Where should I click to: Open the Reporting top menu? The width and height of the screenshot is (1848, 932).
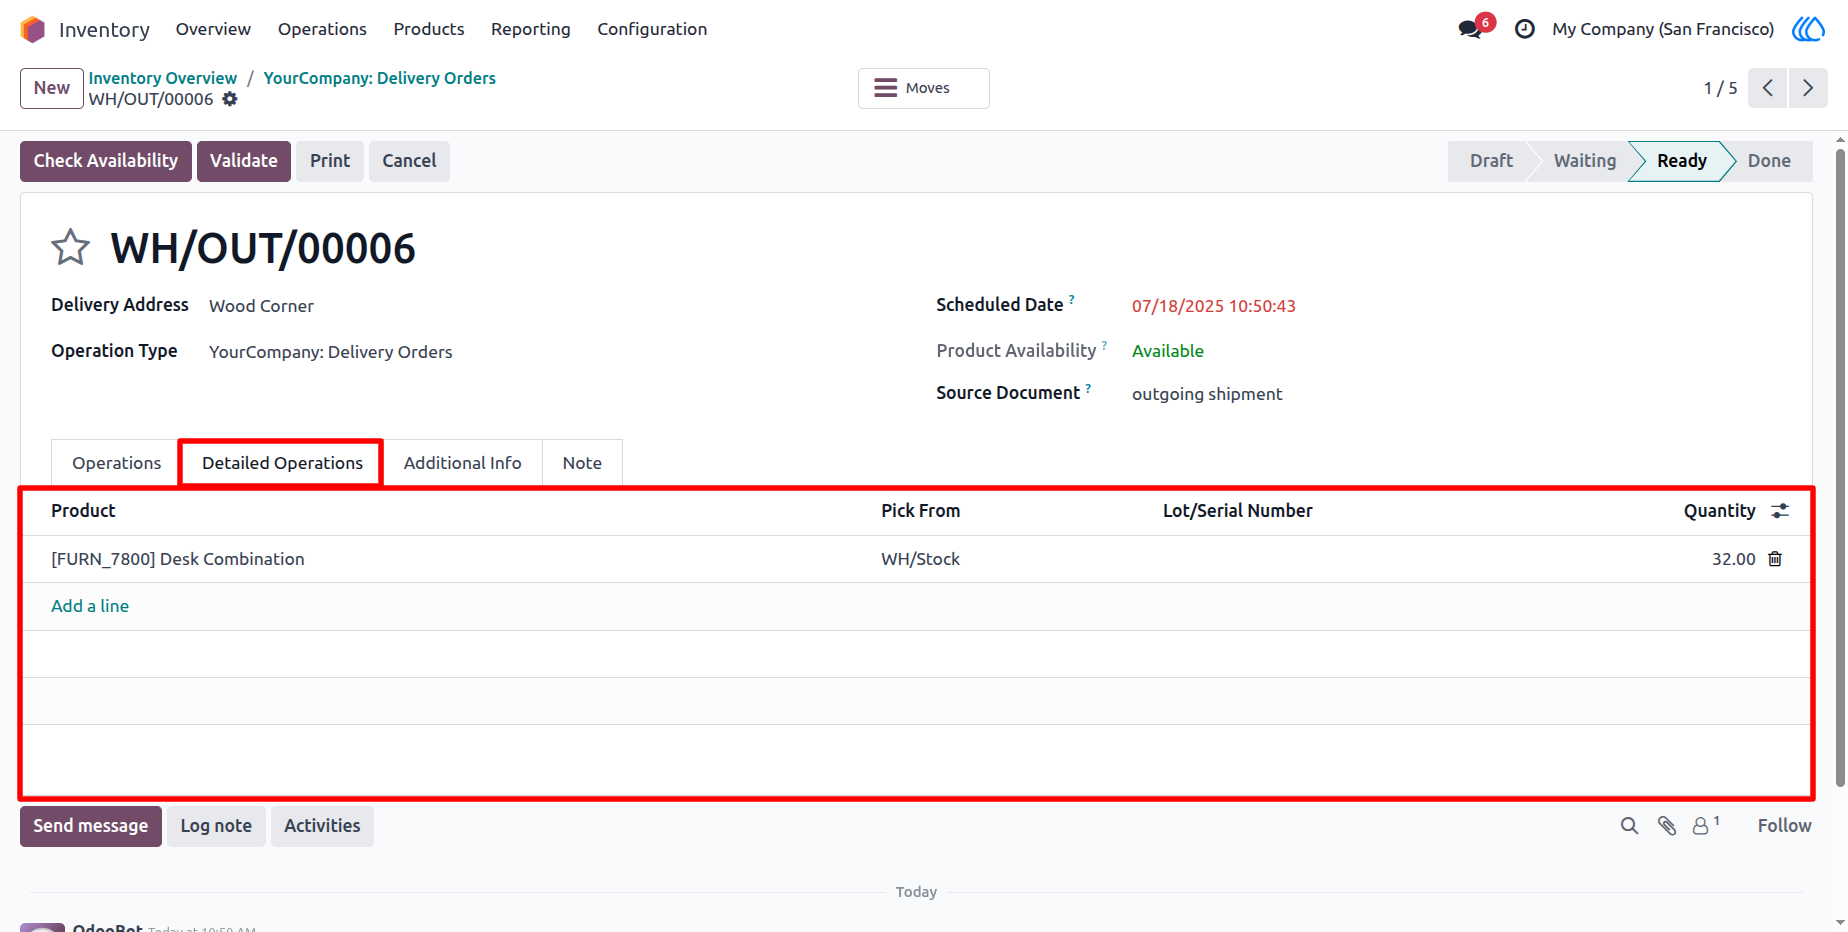tap(531, 29)
